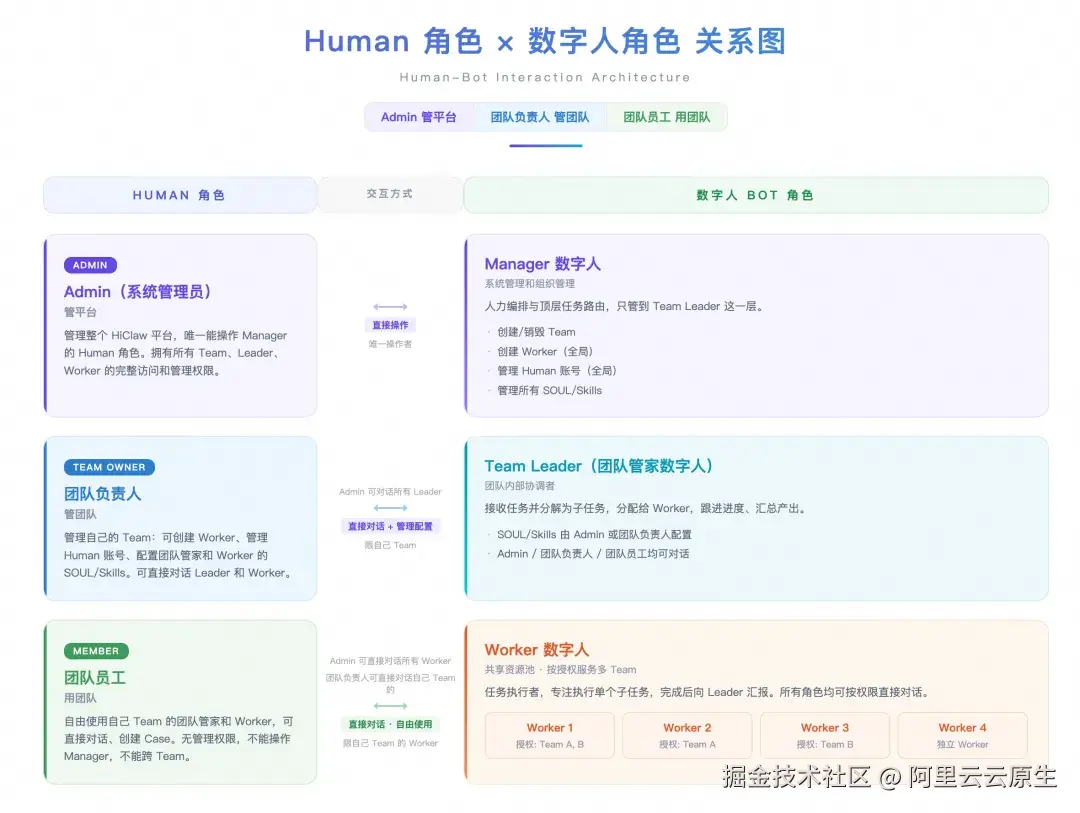Click the 独立 Worker 4 card

coord(962,734)
